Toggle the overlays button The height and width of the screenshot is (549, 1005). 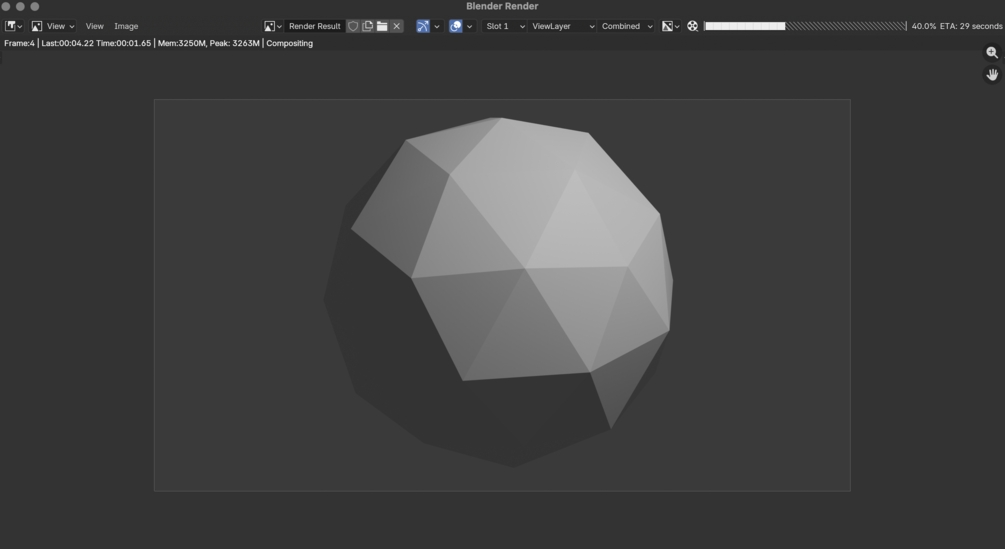456,26
